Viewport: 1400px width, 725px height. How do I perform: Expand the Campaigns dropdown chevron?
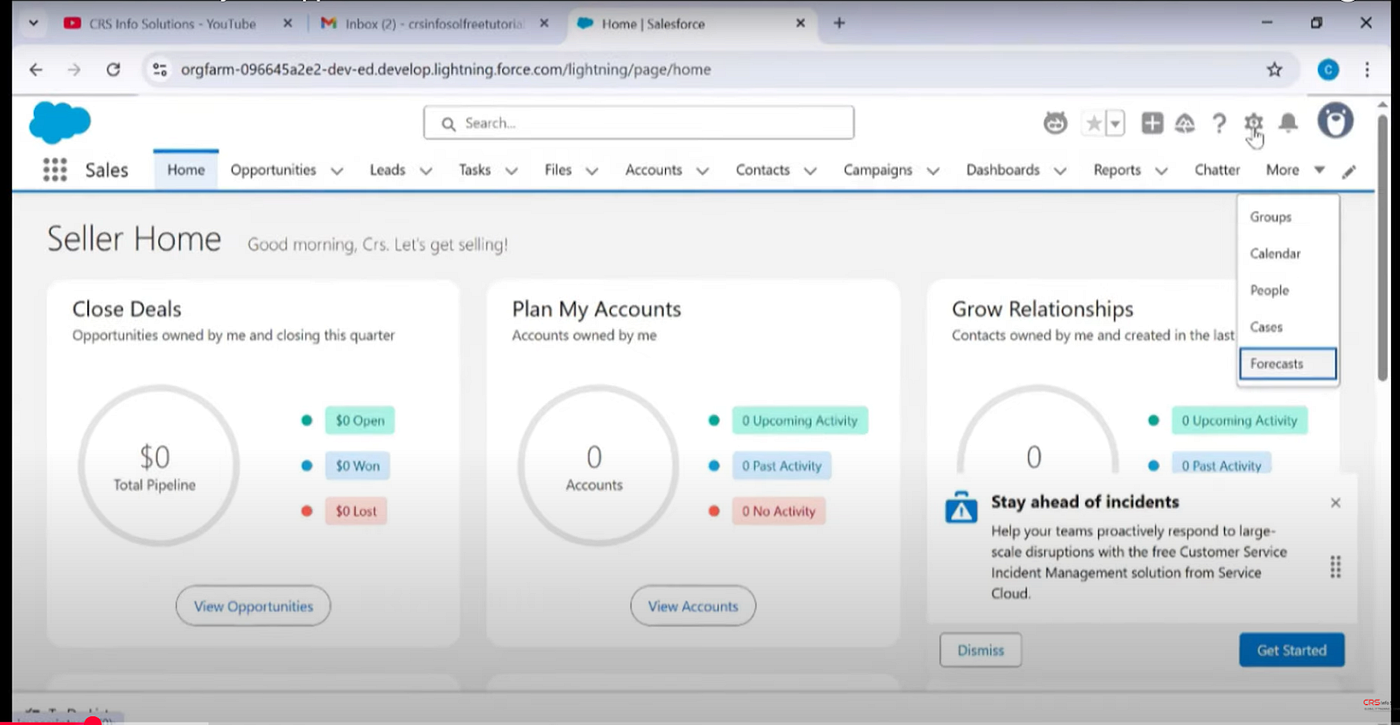click(x=933, y=171)
